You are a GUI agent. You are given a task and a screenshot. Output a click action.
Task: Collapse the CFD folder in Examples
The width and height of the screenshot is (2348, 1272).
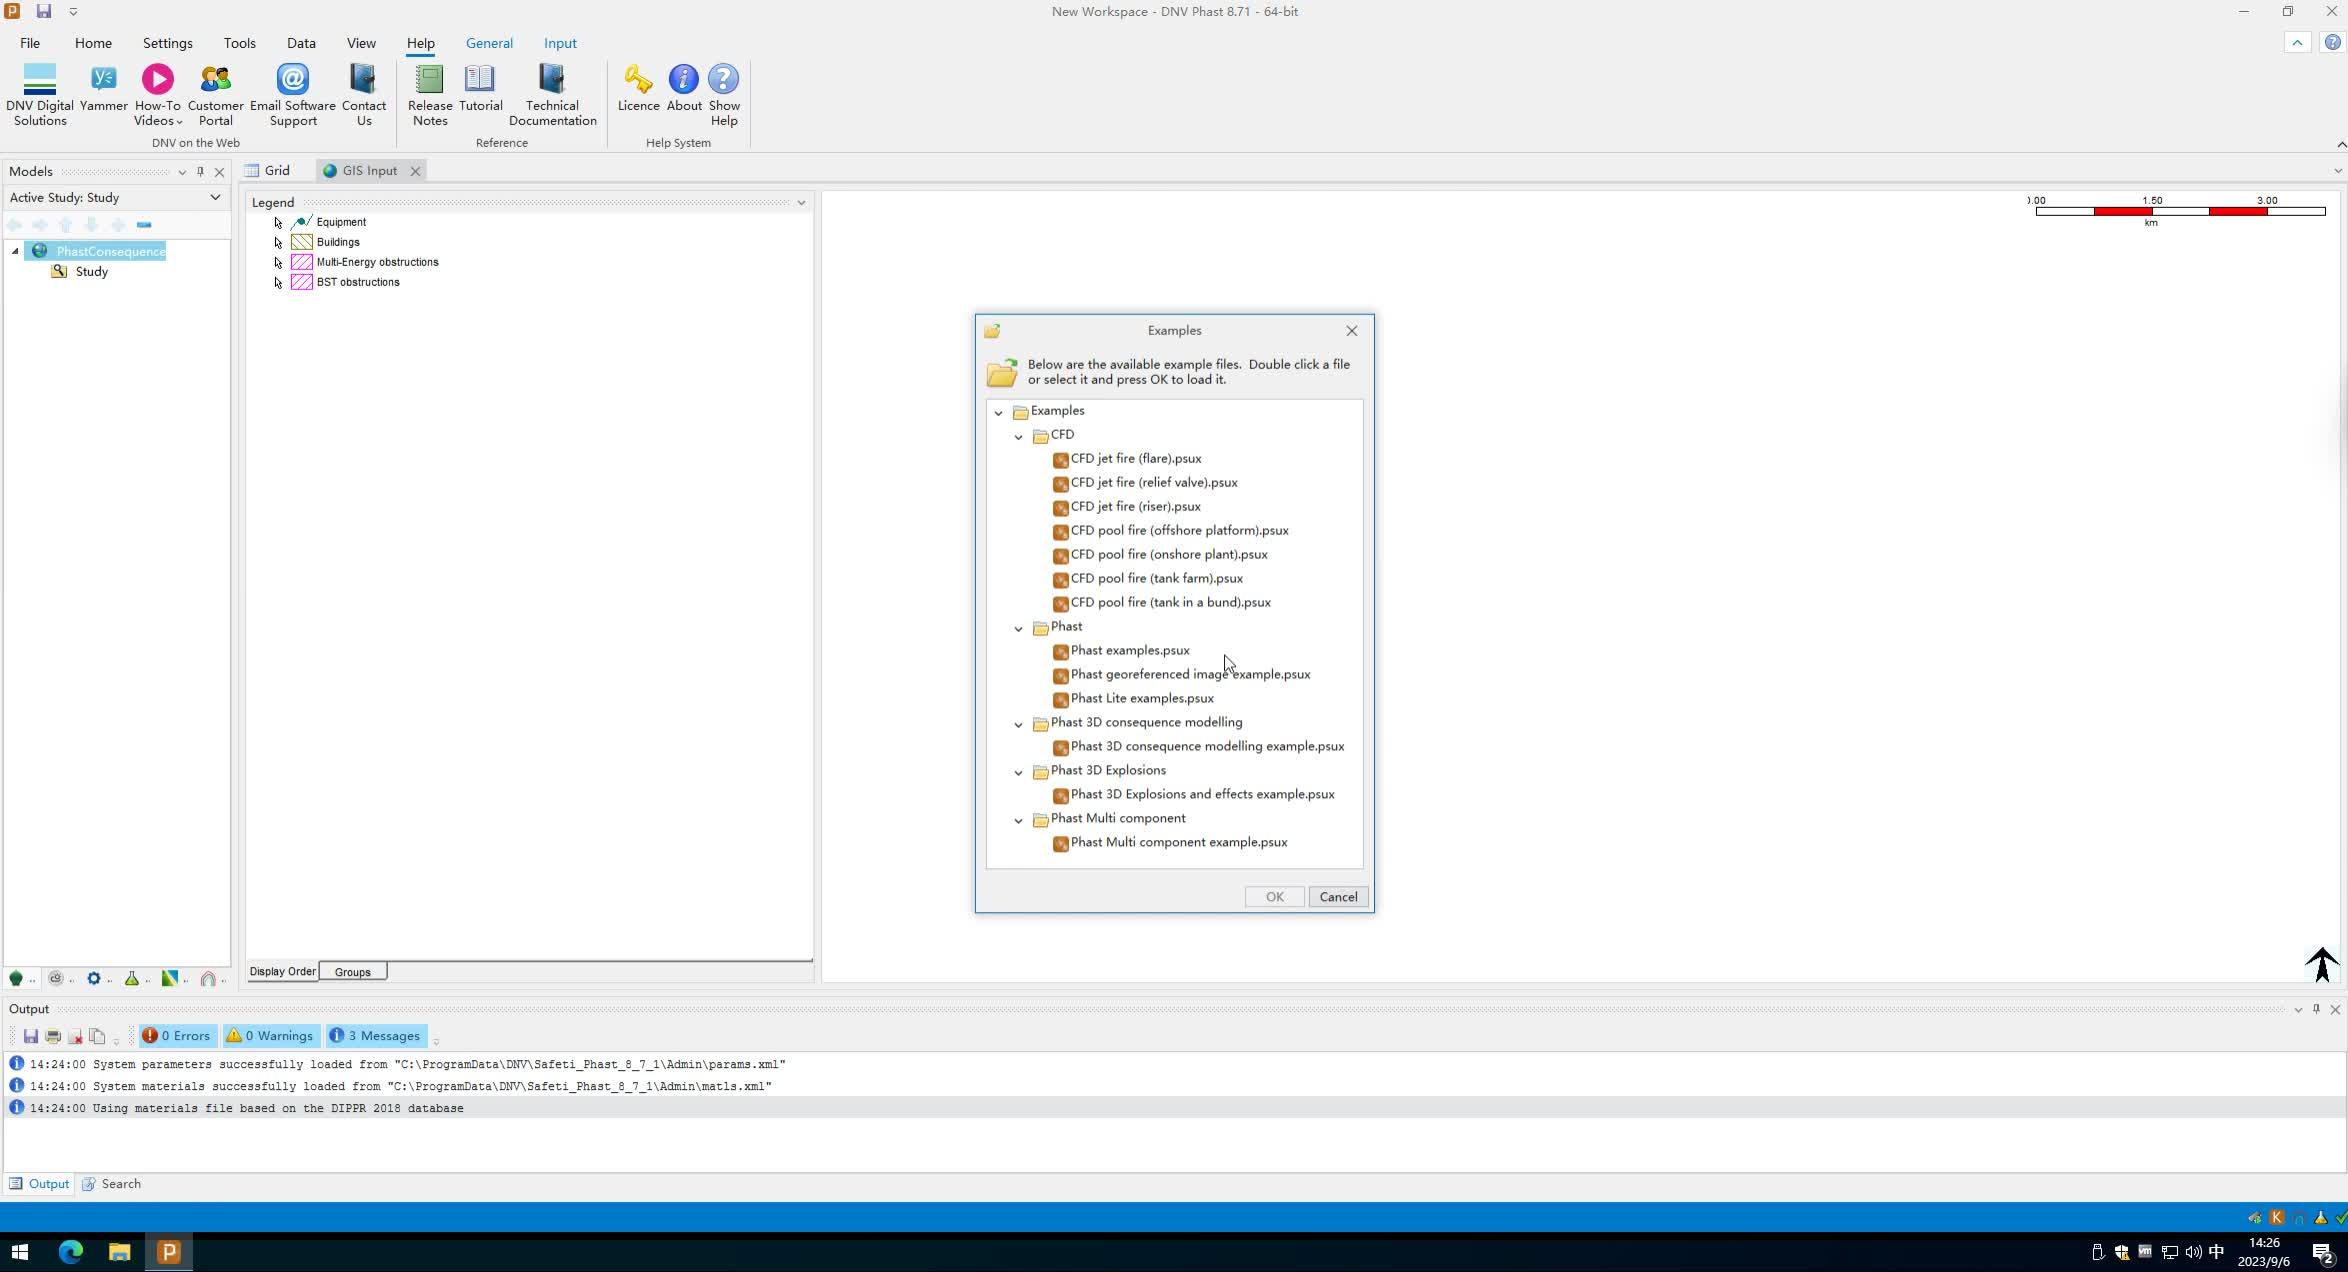pyautogui.click(x=1018, y=436)
